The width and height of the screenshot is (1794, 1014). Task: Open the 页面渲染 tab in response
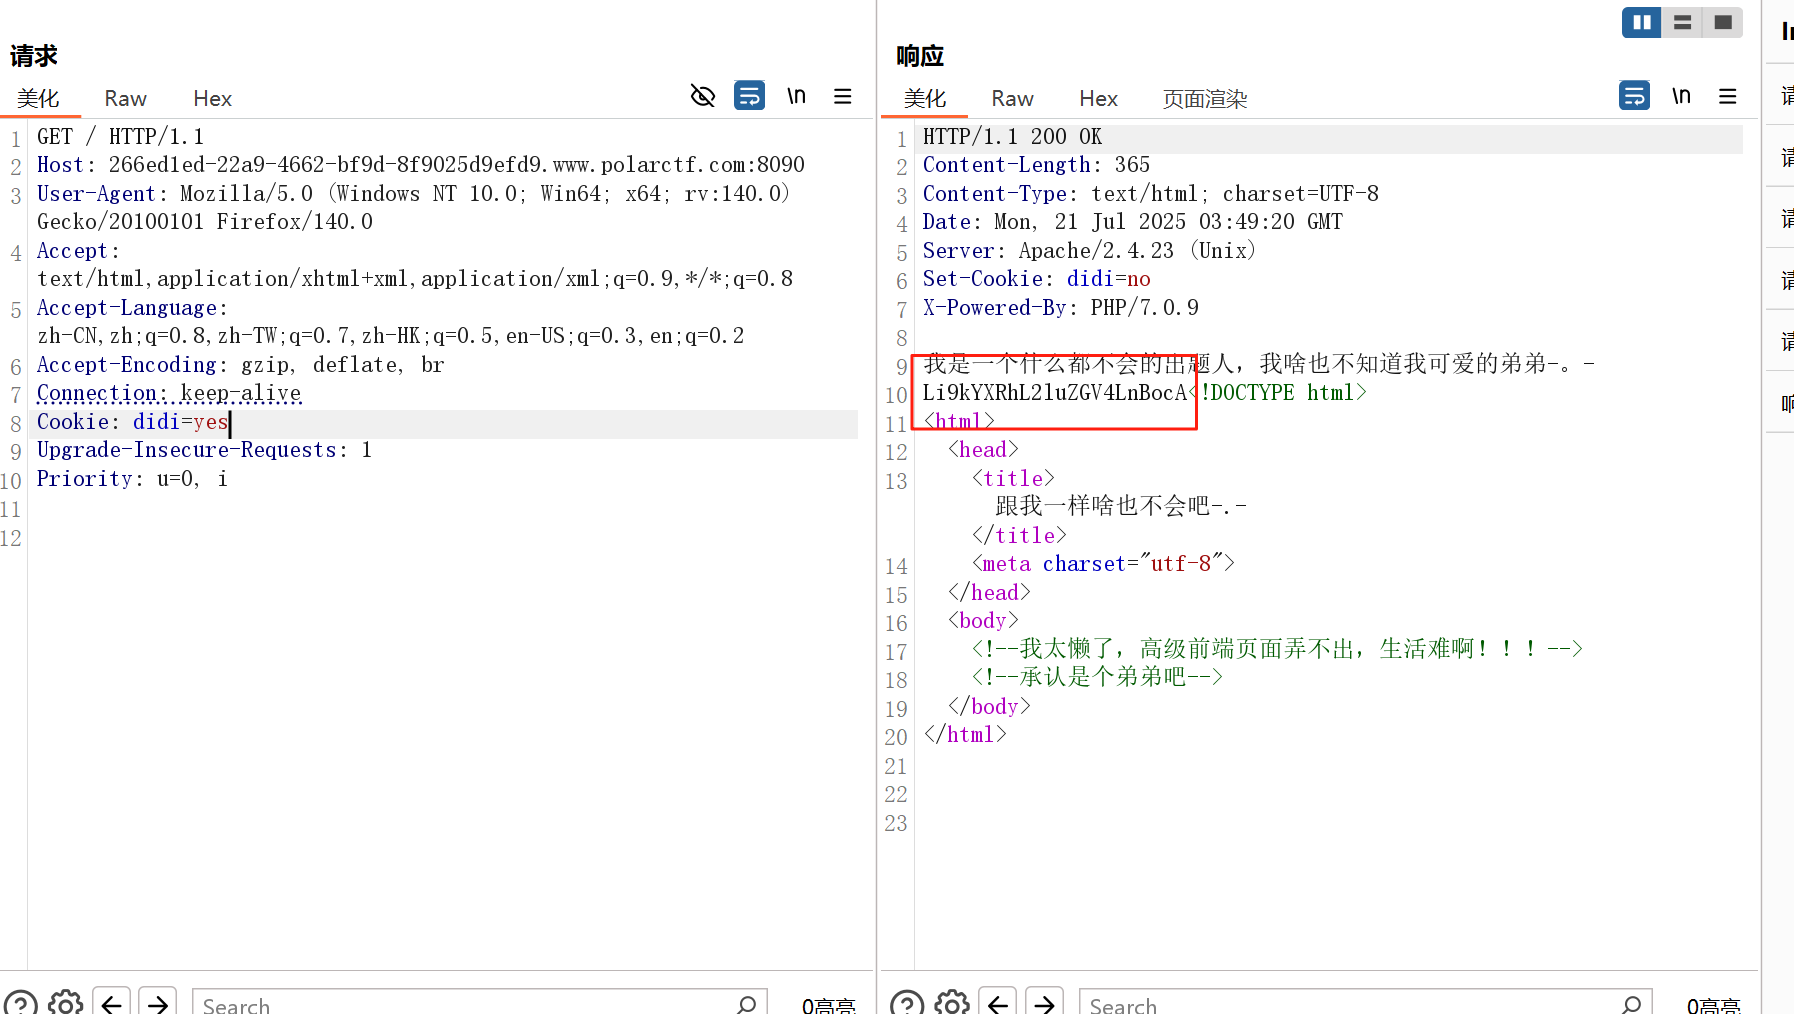click(1205, 98)
